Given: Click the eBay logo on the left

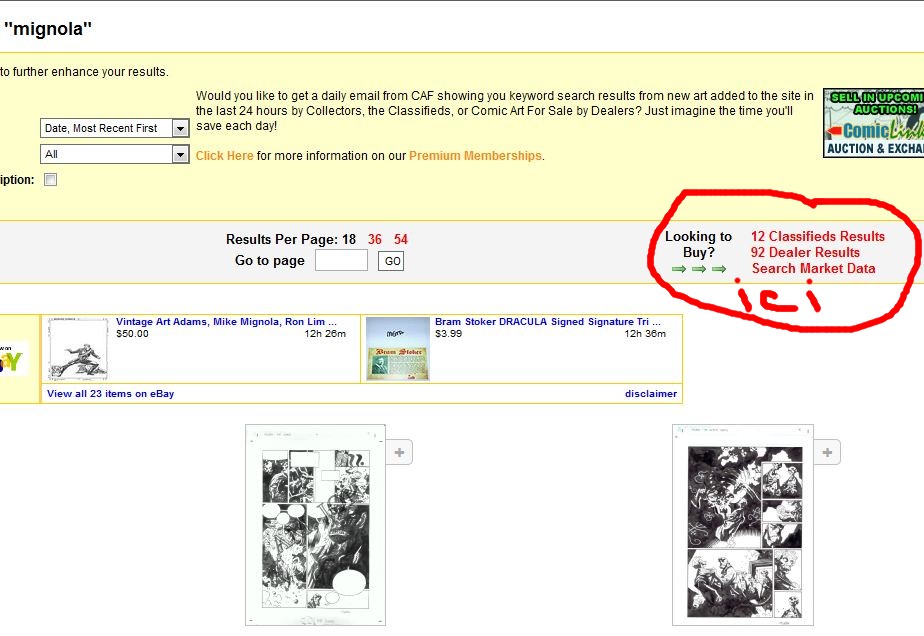Looking at the screenshot, I should 14,359.
